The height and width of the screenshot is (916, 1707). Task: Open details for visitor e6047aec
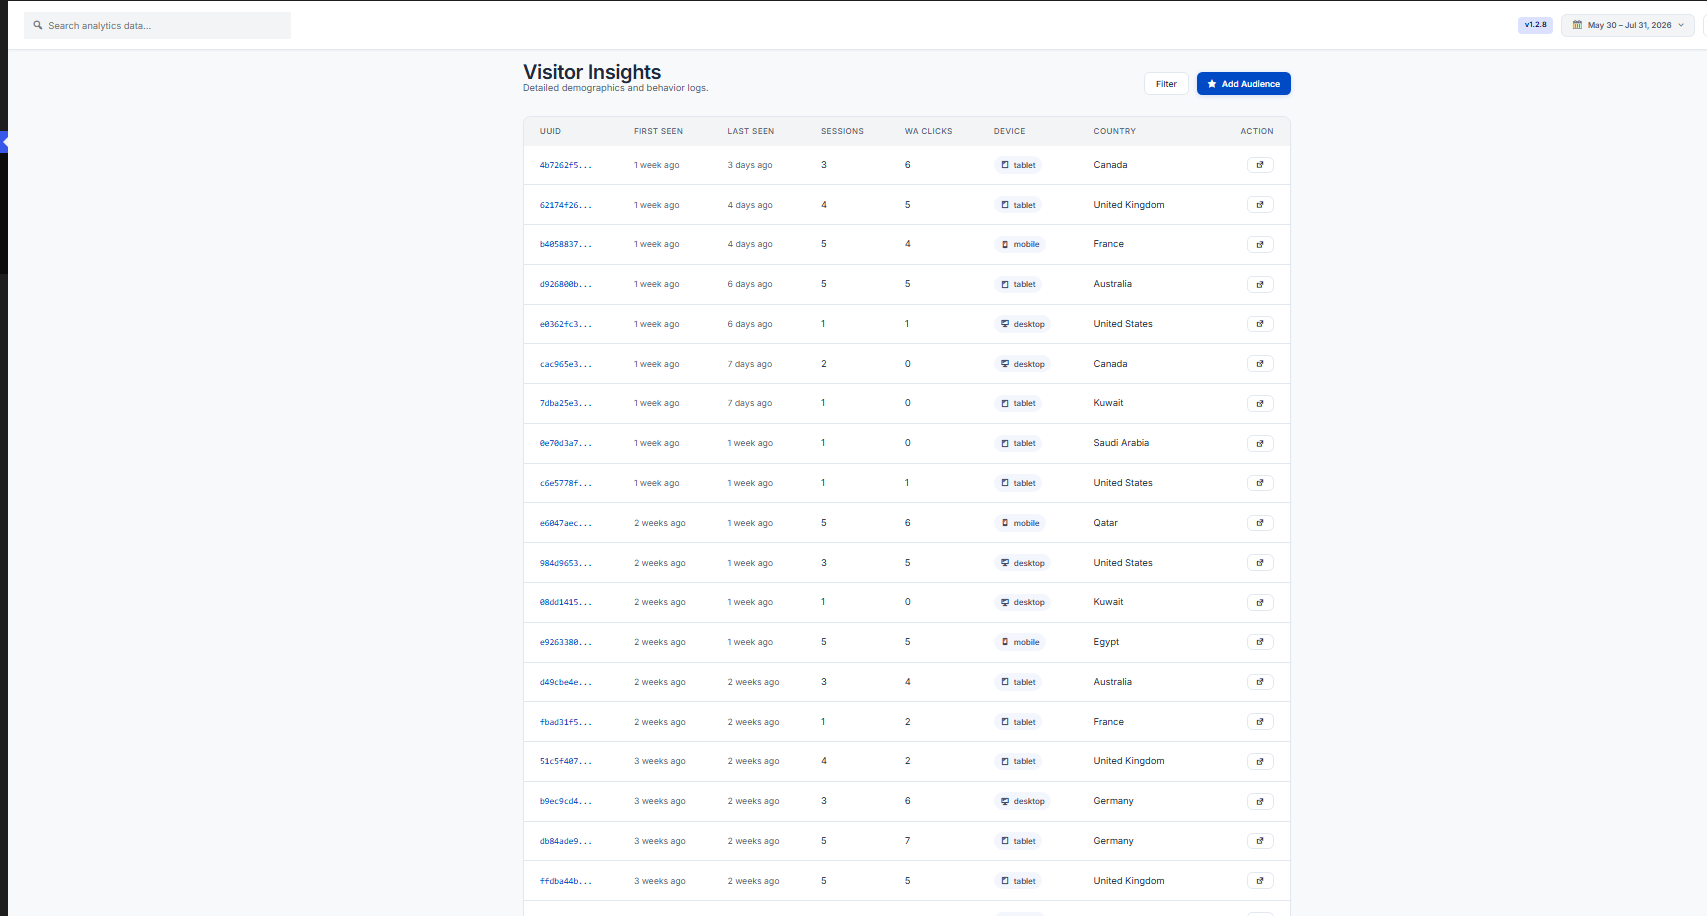point(1260,523)
